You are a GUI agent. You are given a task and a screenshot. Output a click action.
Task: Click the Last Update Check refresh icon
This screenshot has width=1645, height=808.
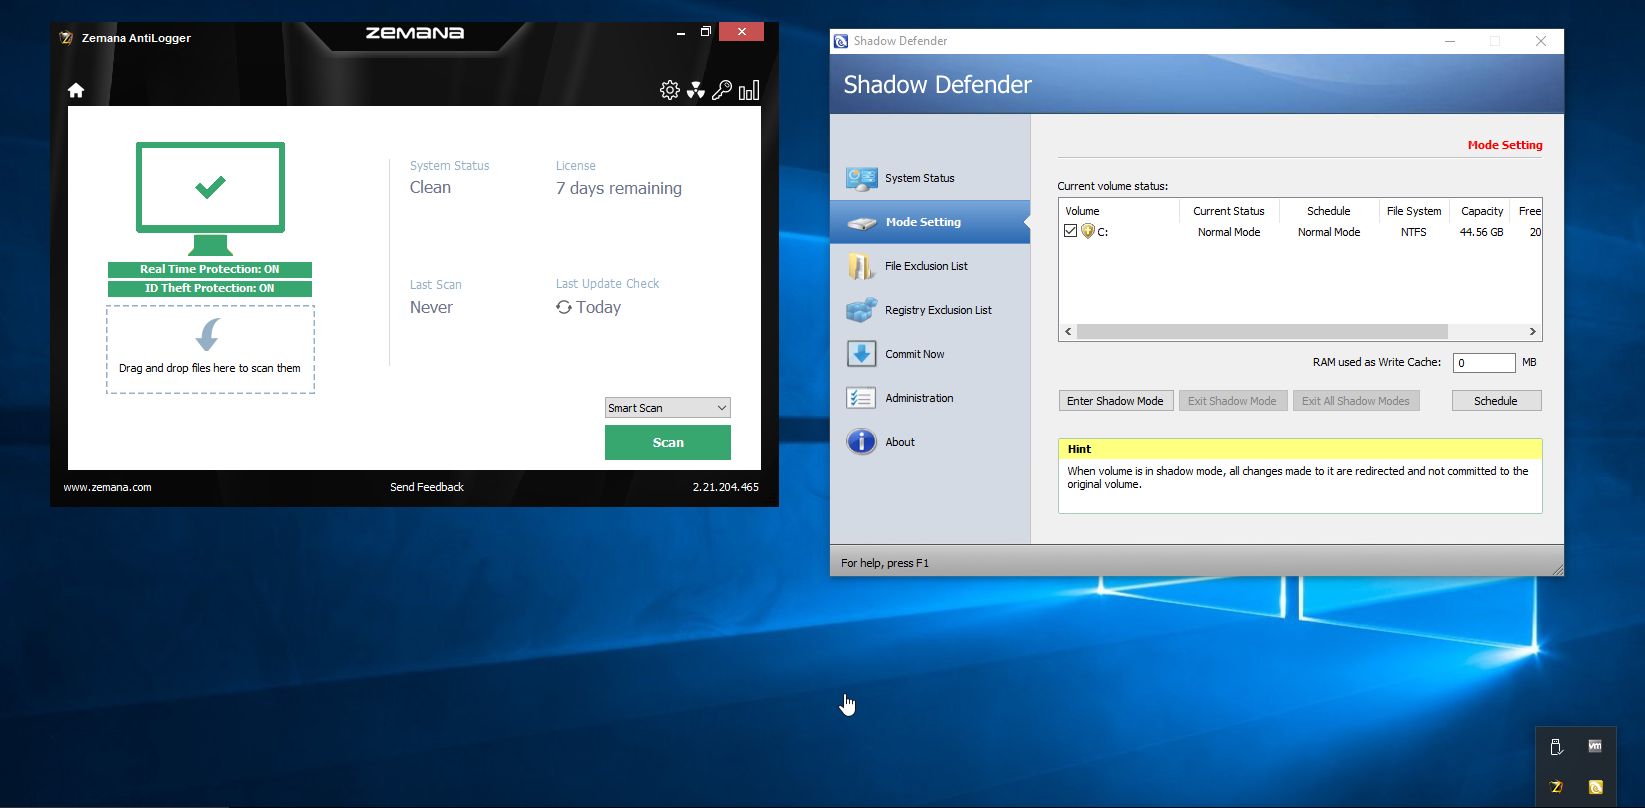tap(564, 307)
